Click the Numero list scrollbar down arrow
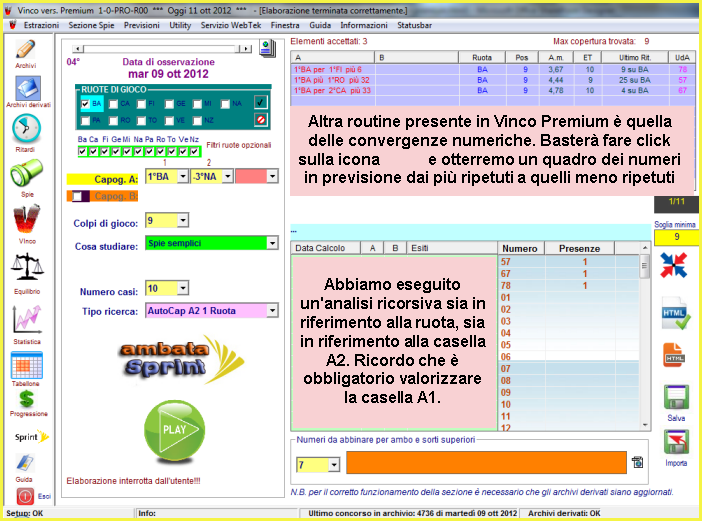Image resolution: width=702 pixels, height=521 pixels. [x=645, y=425]
